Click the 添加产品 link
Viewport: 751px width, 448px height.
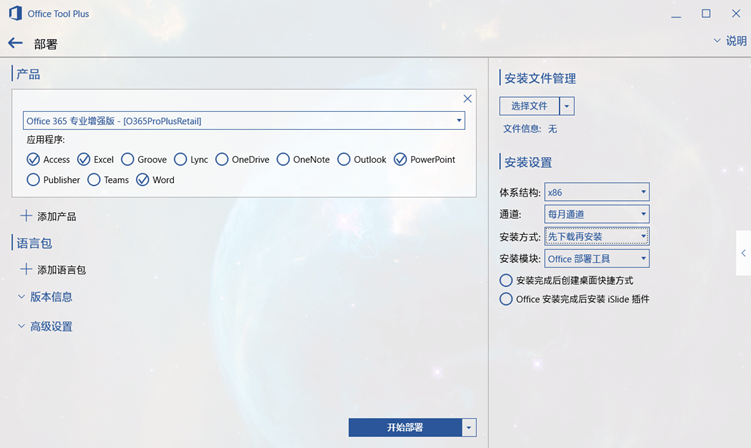(x=57, y=217)
